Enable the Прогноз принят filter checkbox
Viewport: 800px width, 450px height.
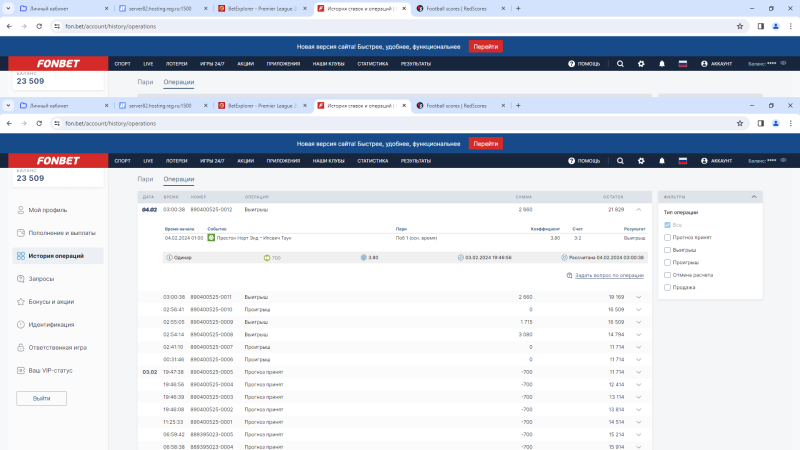tap(668, 237)
